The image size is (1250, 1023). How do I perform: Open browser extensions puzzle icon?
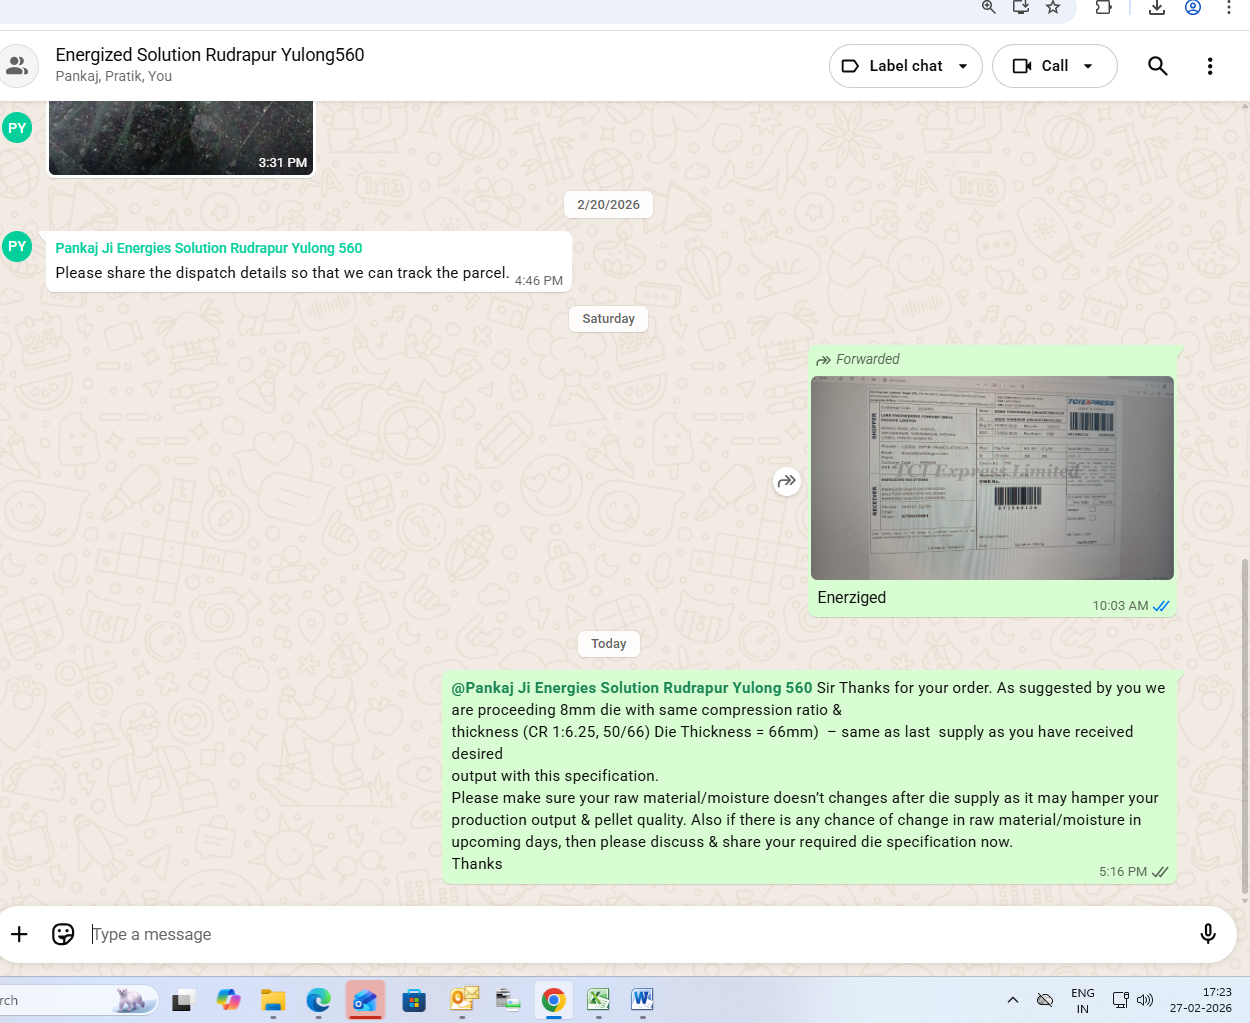(1103, 8)
